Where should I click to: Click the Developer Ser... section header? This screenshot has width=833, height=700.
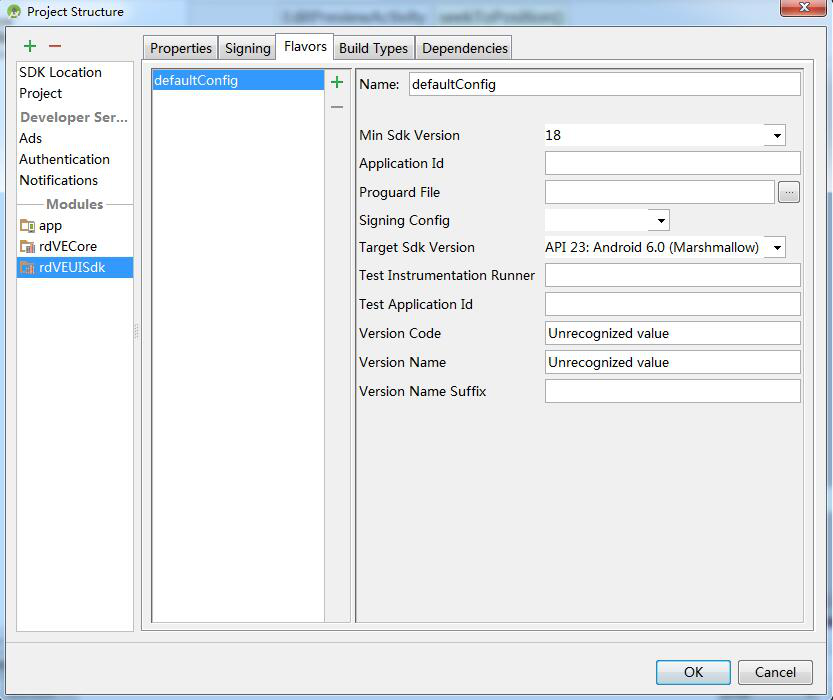tap(74, 117)
